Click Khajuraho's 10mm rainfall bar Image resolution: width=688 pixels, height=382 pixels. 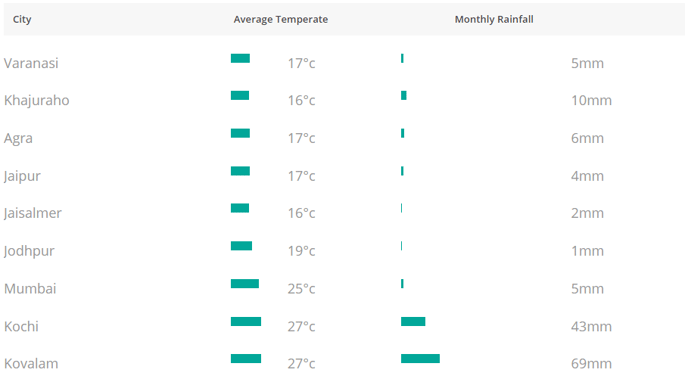pos(404,96)
